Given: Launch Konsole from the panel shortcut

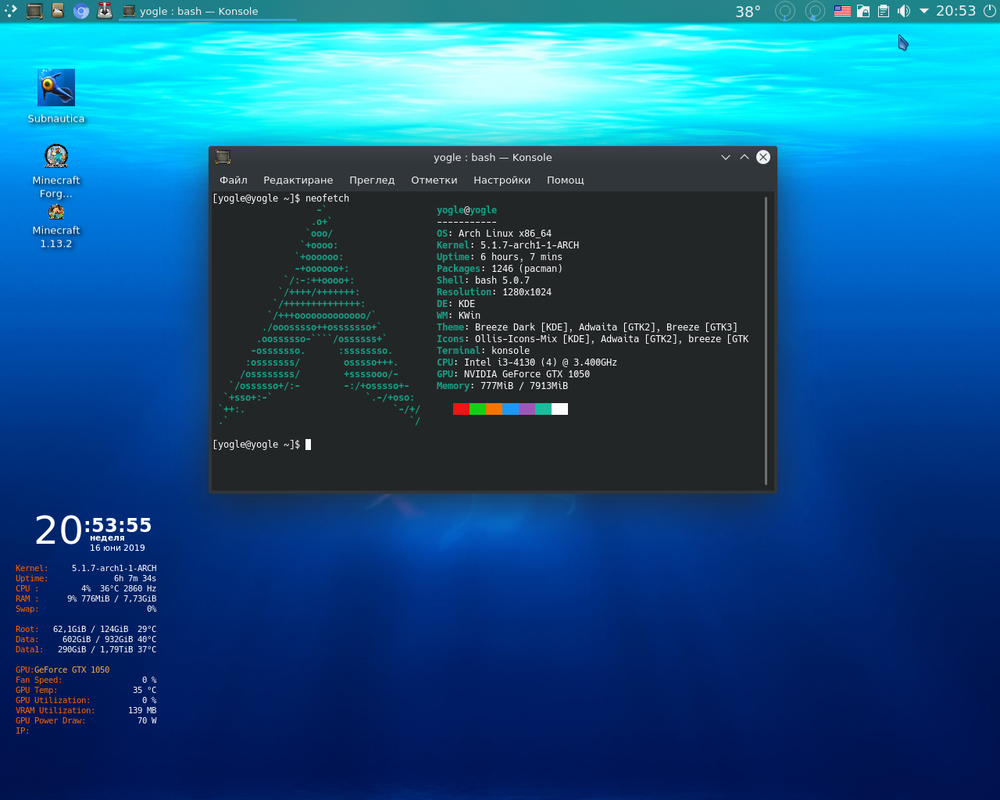Looking at the screenshot, I should 34,11.
